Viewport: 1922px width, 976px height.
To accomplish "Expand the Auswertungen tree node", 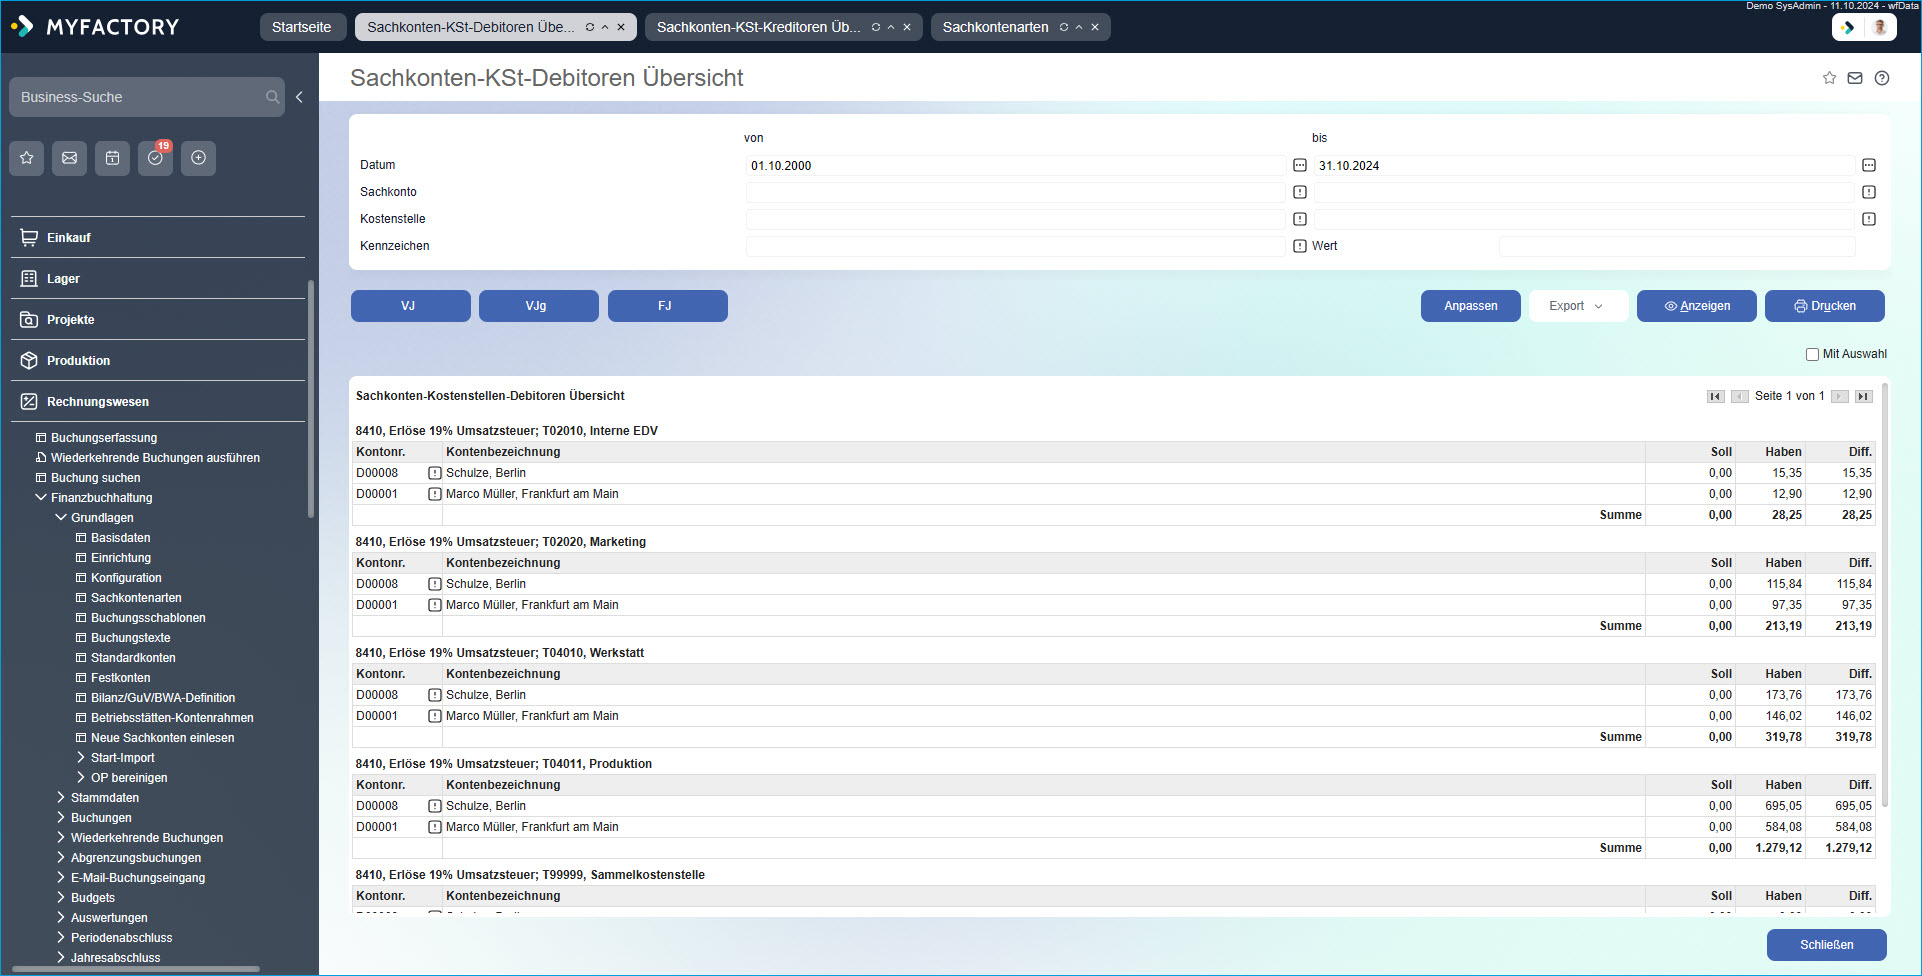I will point(61,918).
